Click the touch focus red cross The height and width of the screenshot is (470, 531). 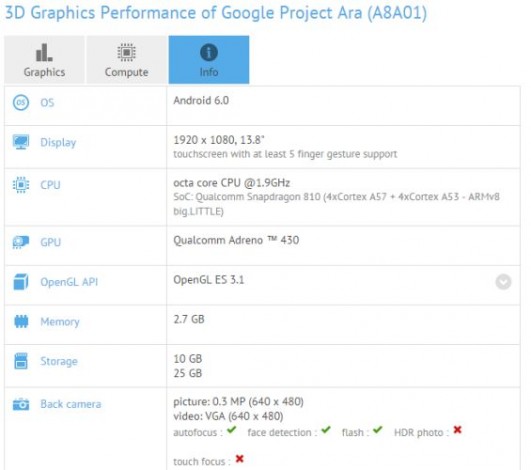click(239, 458)
